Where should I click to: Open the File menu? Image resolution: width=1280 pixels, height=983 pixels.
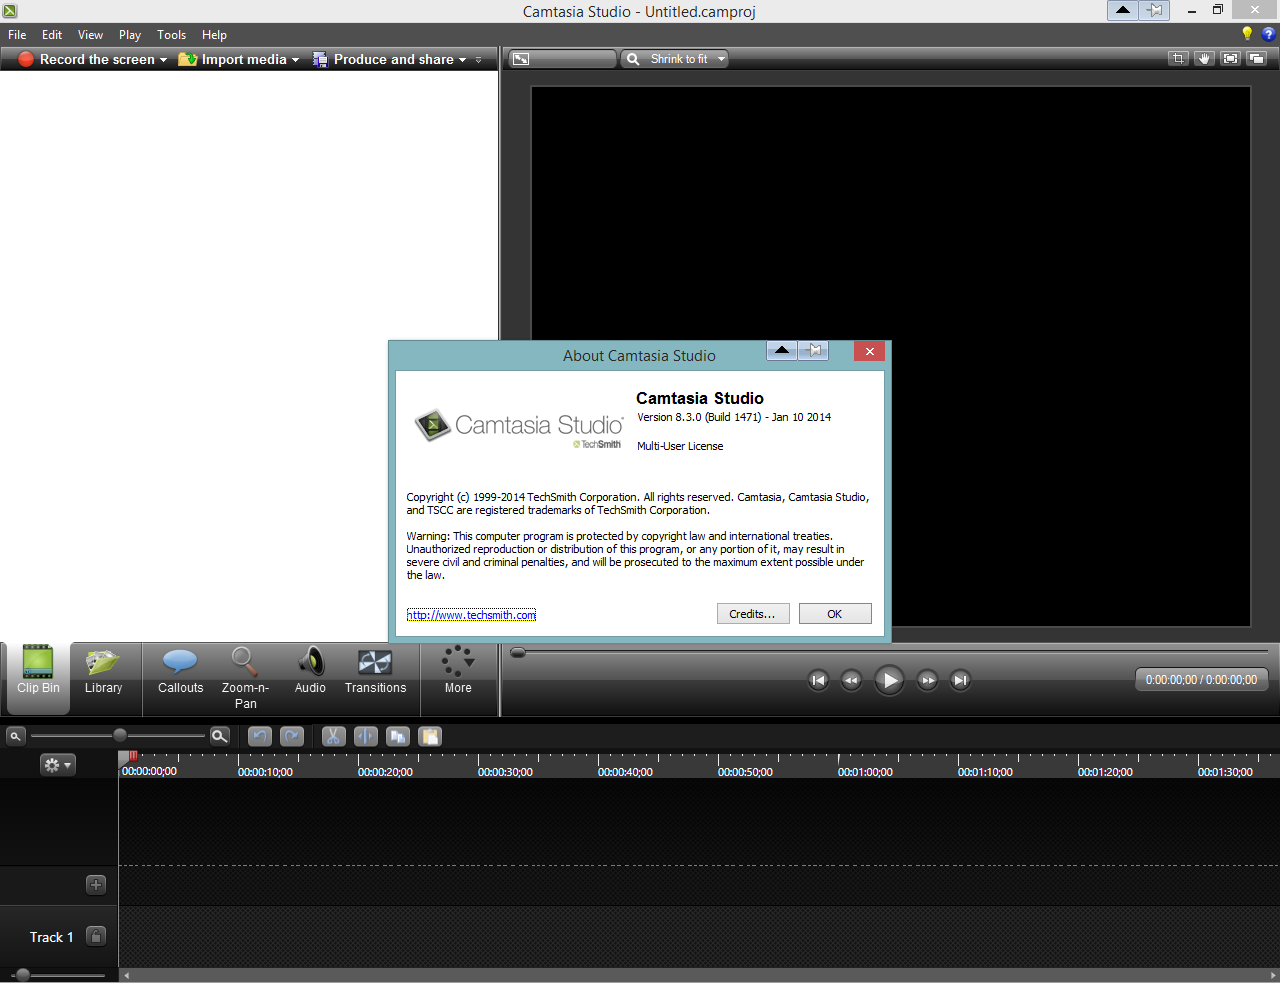coord(17,35)
